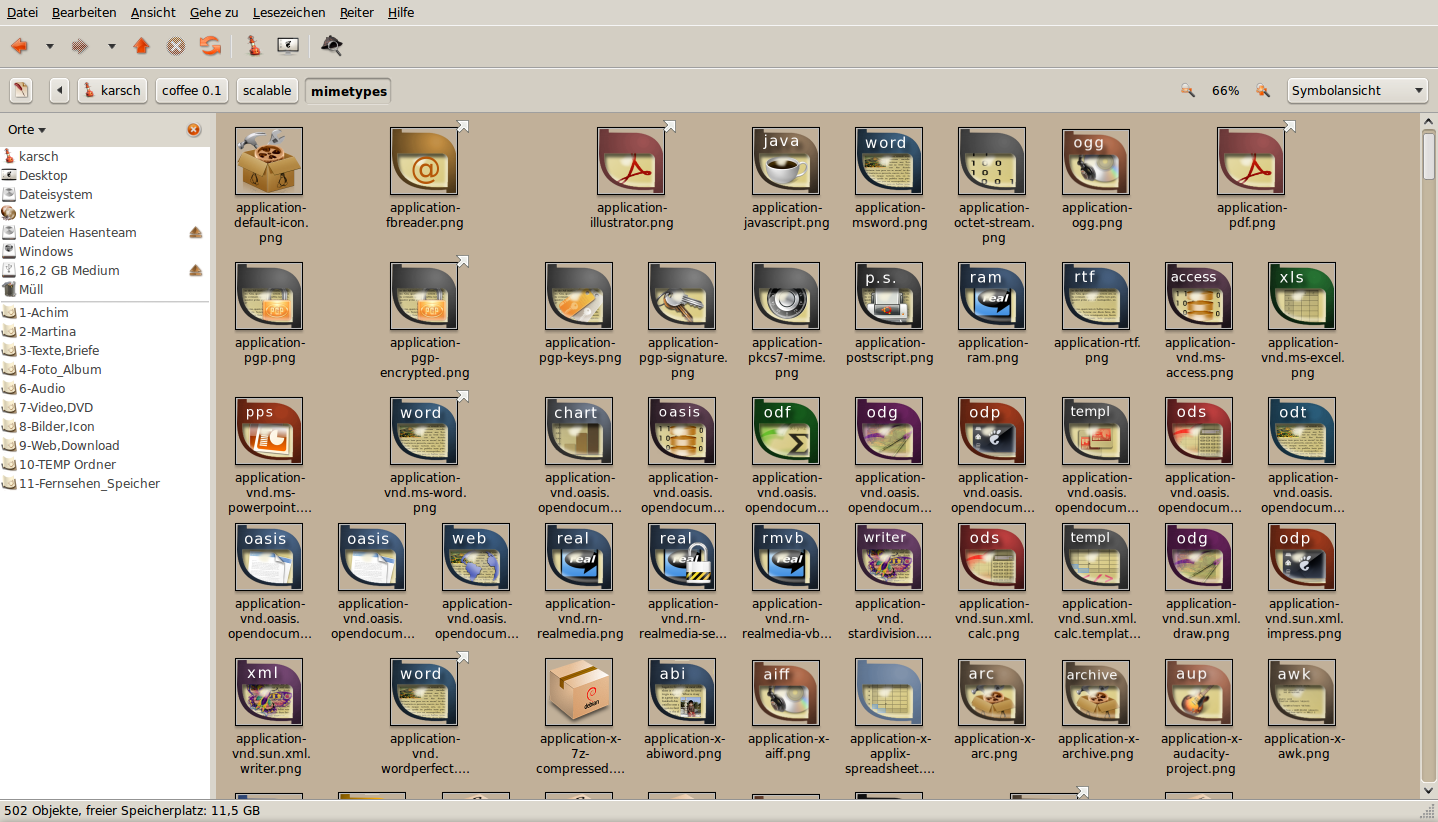Open the Ansicht menu
The image size is (1438, 822).
coord(153,12)
